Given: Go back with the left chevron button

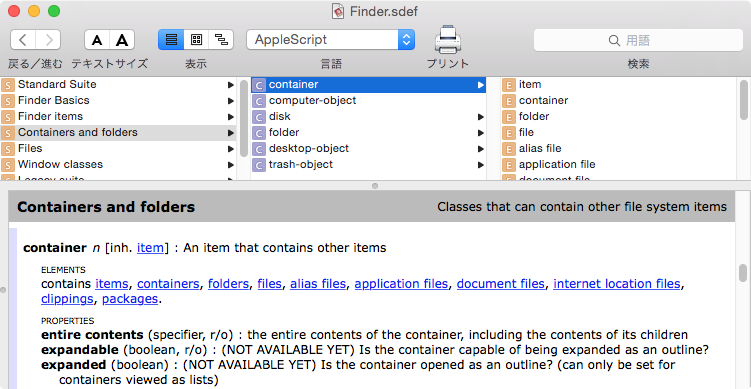Looking at the screenshot, I should coord(23,40).
